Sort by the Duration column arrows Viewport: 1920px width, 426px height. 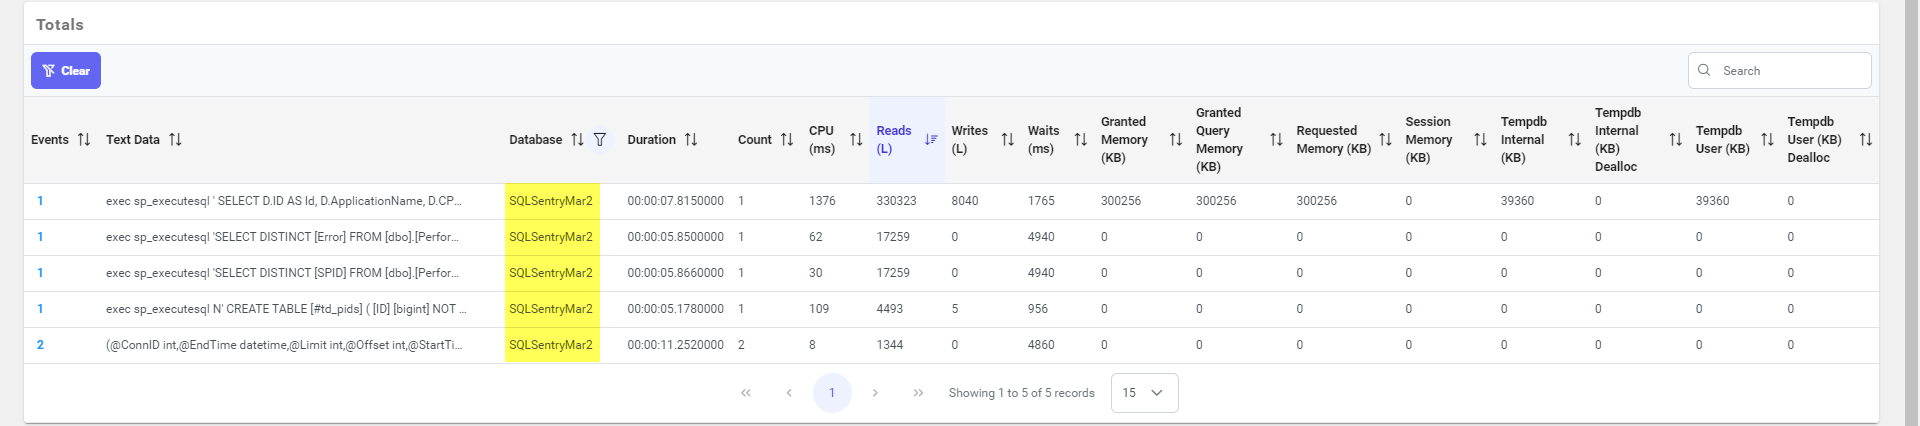(691, 140)
